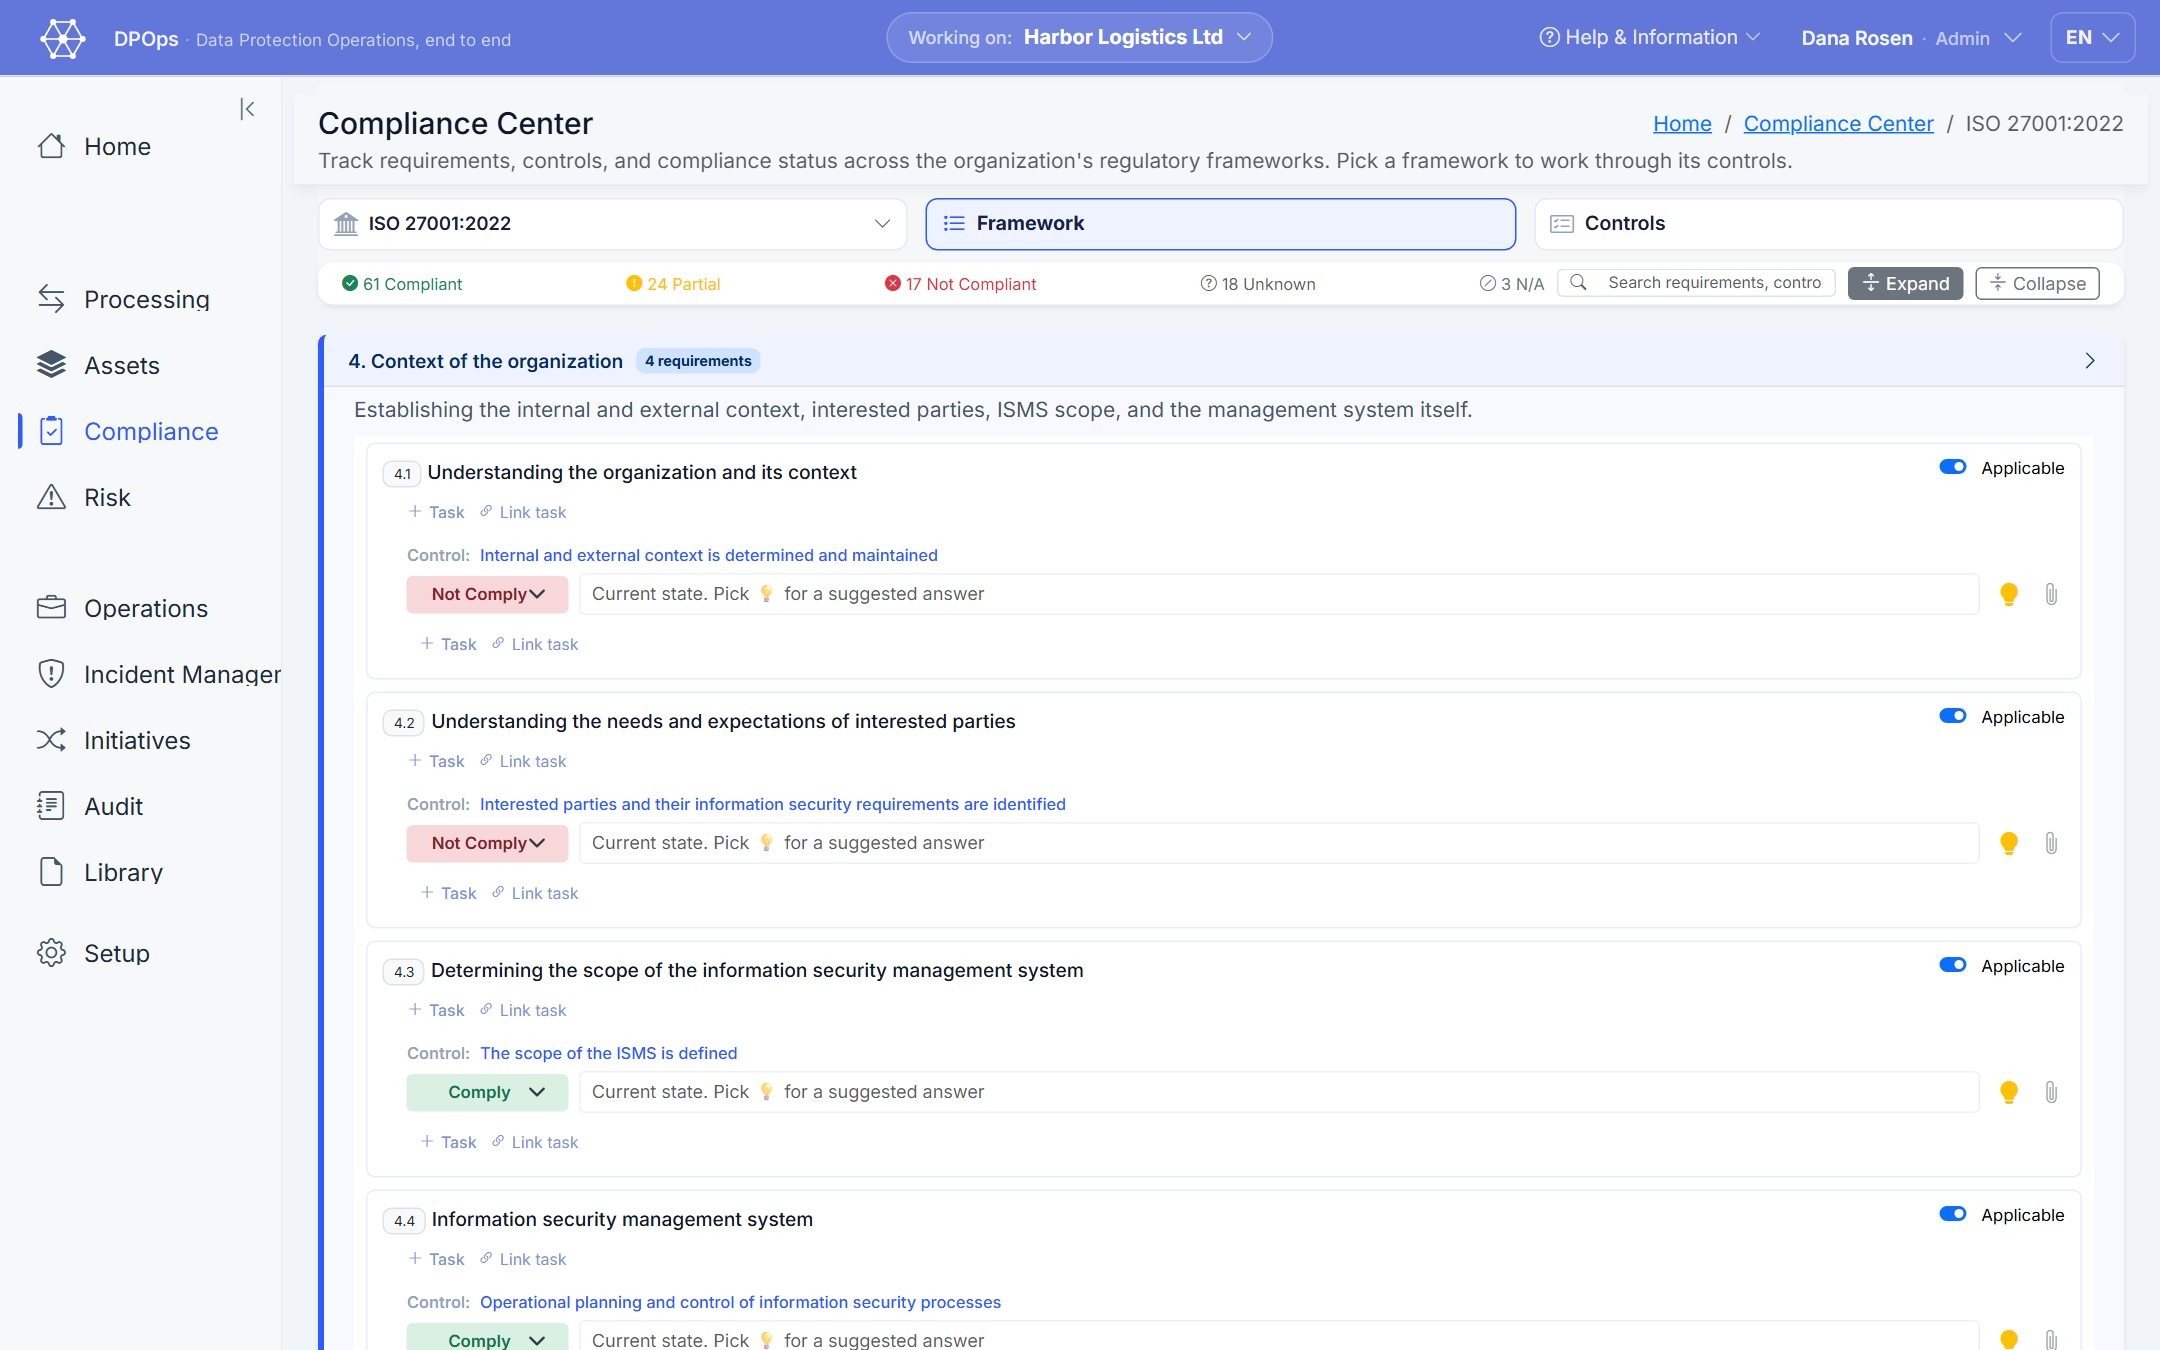The height and width of the screenshot is (1350, 2160).
Task: Click the Collapse button
Action: (x=2037, y=283)
